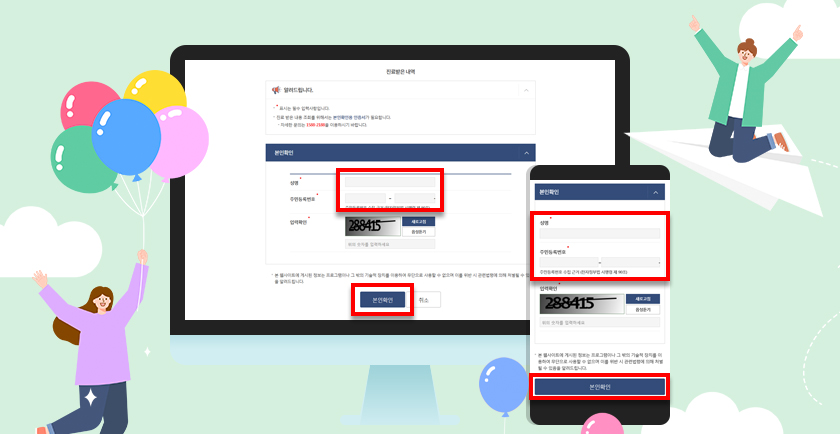Focus second 주민등록번호 field on phone
The height and width of the screenshot is (434, 840).
coord(631,263)
